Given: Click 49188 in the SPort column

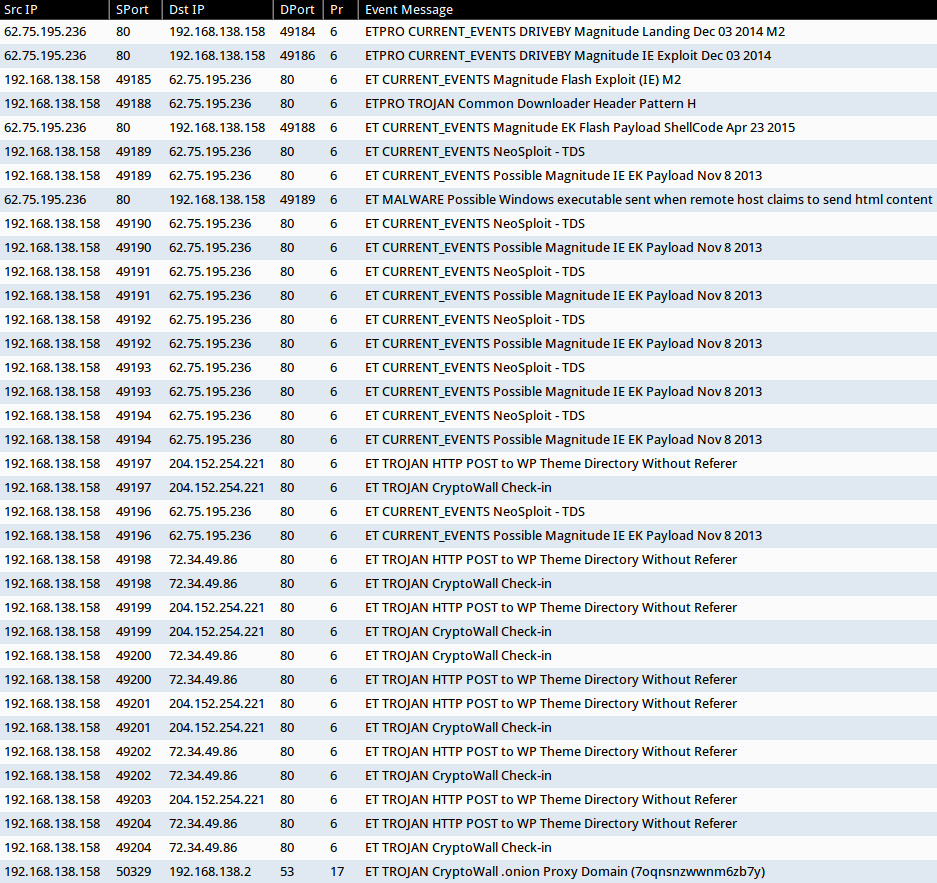Looking at the screenshot, I should pos(133,103).
